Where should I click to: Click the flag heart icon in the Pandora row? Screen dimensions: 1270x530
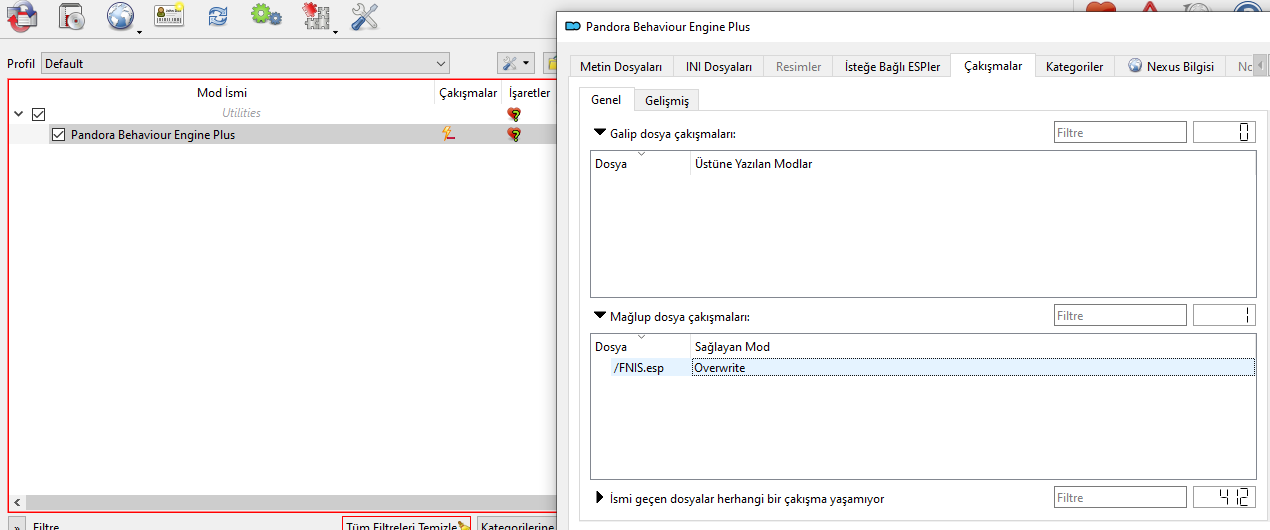514,134
